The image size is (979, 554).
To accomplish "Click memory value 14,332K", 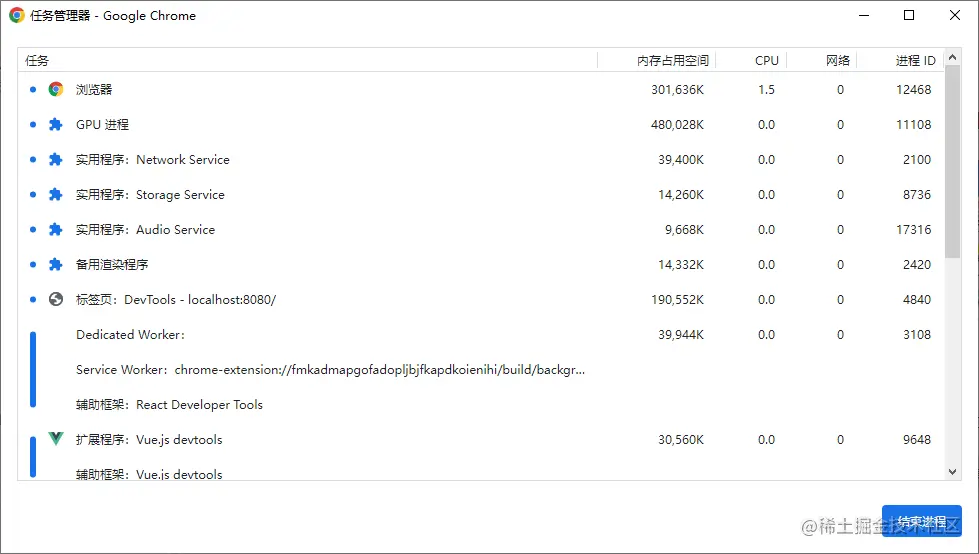I will (681, 264).
